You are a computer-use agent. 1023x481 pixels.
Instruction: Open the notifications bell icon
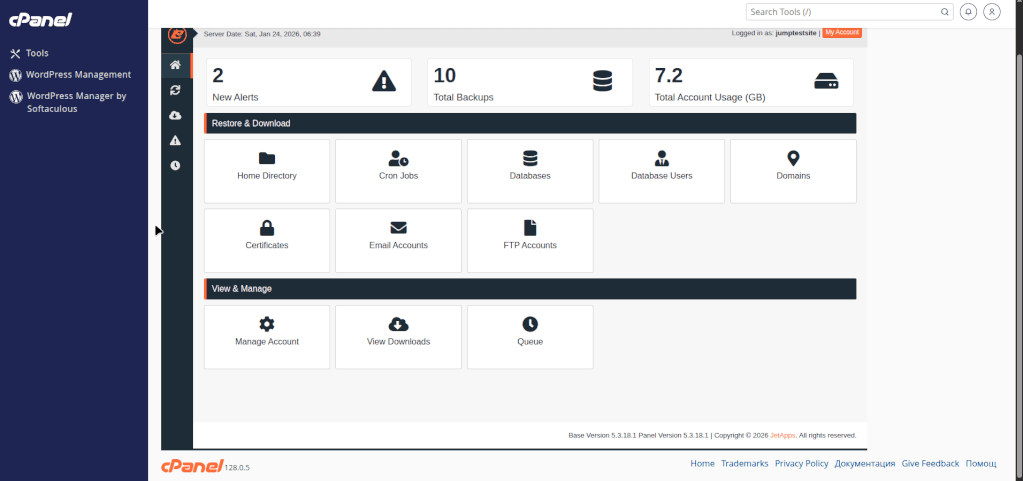(968, 12)
